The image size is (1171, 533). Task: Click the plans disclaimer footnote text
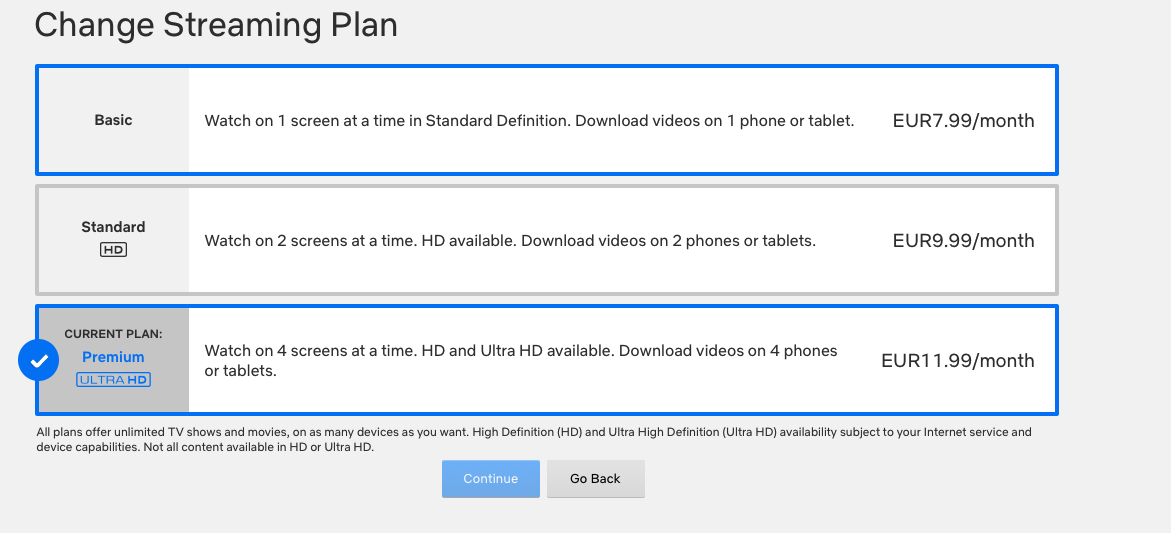[x=533, y=440]
